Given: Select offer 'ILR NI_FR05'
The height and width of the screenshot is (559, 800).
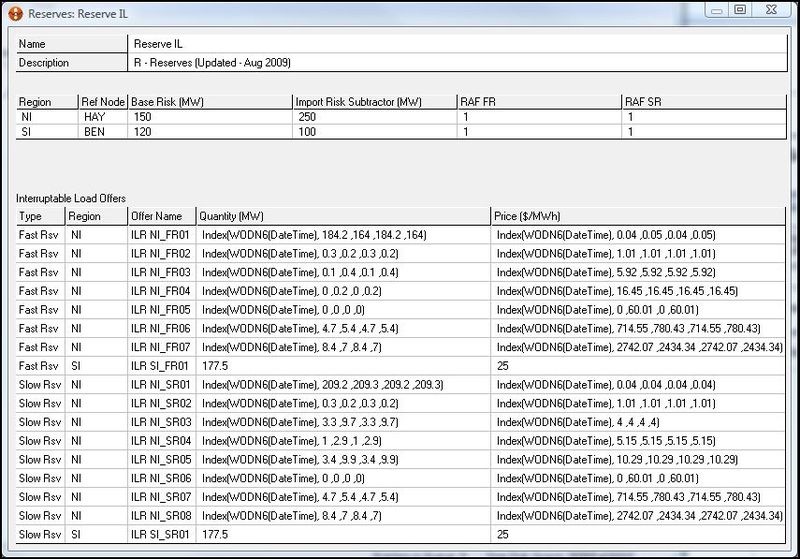Looking at the screenshot, I should tap(162, 310).
